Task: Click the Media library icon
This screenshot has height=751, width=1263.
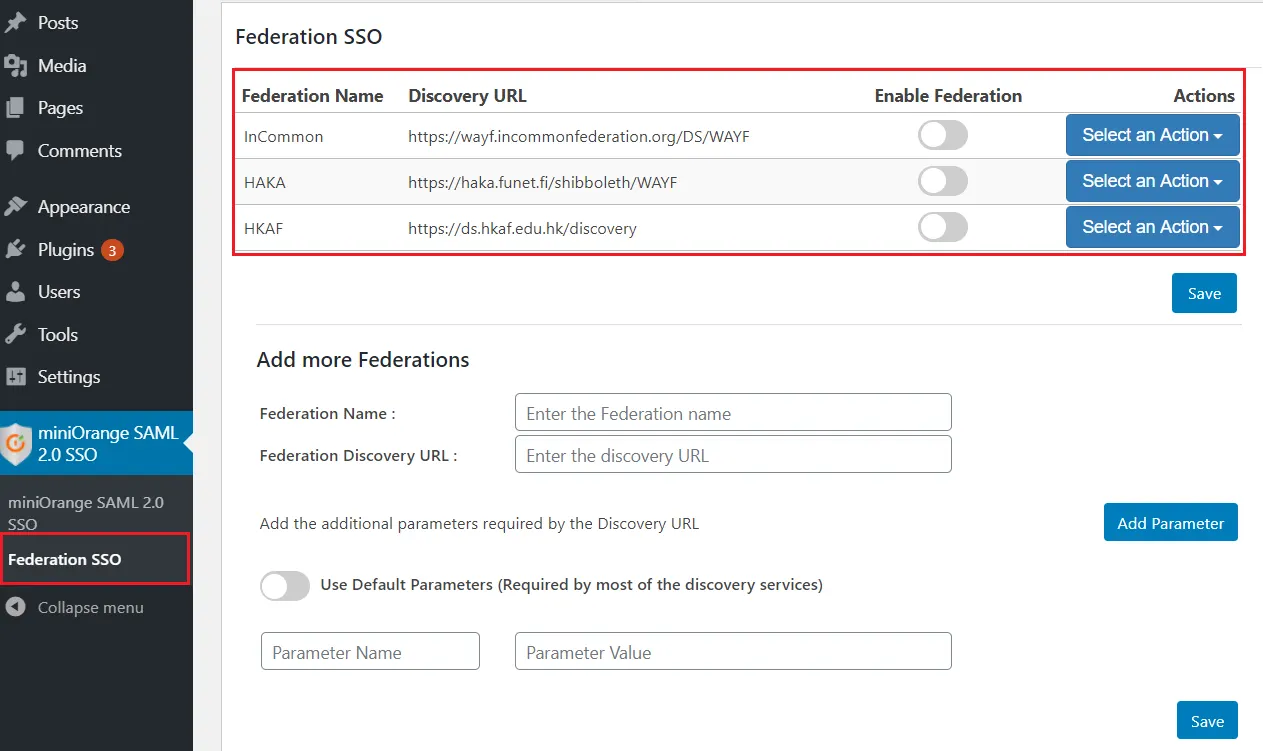Action: (15, 66)
